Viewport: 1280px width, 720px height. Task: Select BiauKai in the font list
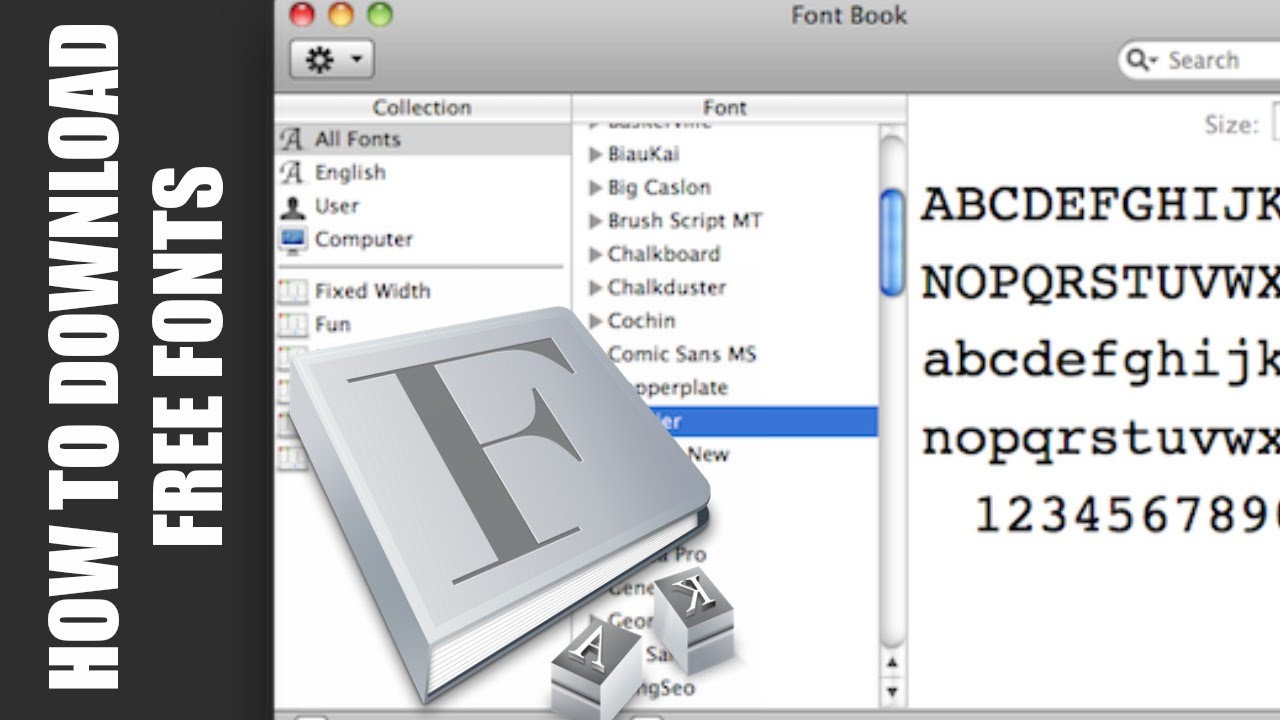pos(643,154)
